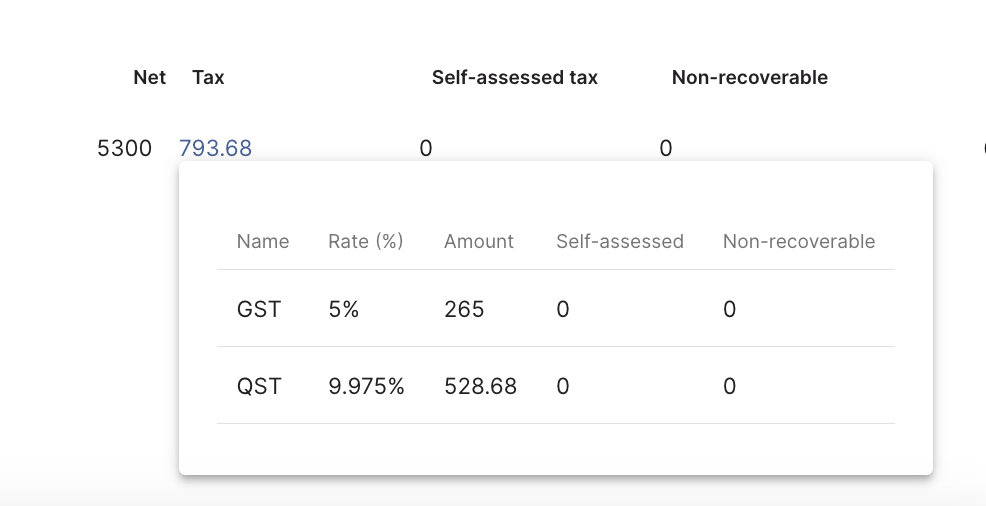Select the Net column header
Viewport: 986px width, 506px height.
(x=150, y=77)
